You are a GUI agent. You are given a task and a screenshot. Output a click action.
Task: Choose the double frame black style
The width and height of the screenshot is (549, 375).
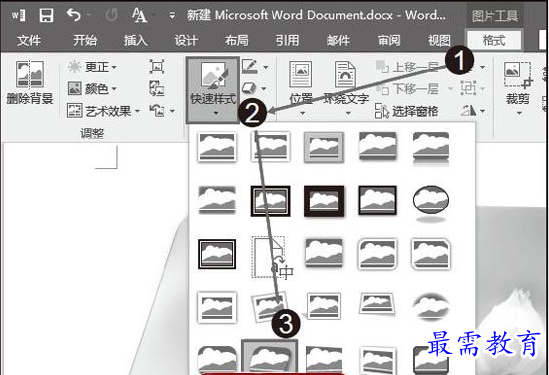point(270,201)
